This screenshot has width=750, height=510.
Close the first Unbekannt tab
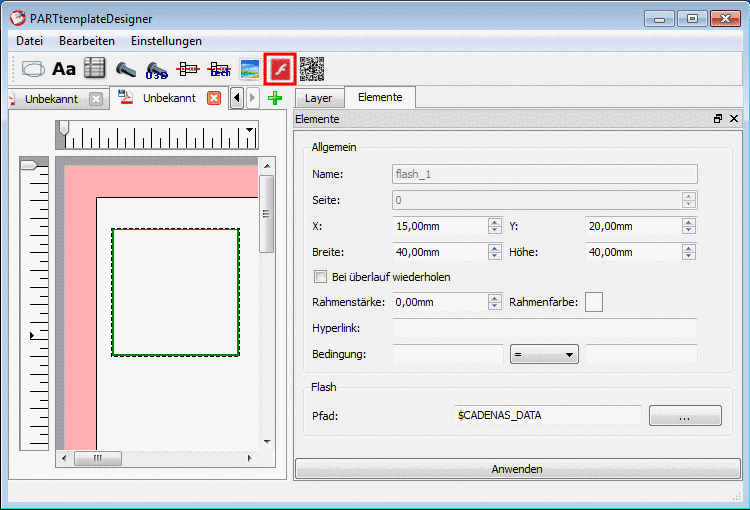96,99
